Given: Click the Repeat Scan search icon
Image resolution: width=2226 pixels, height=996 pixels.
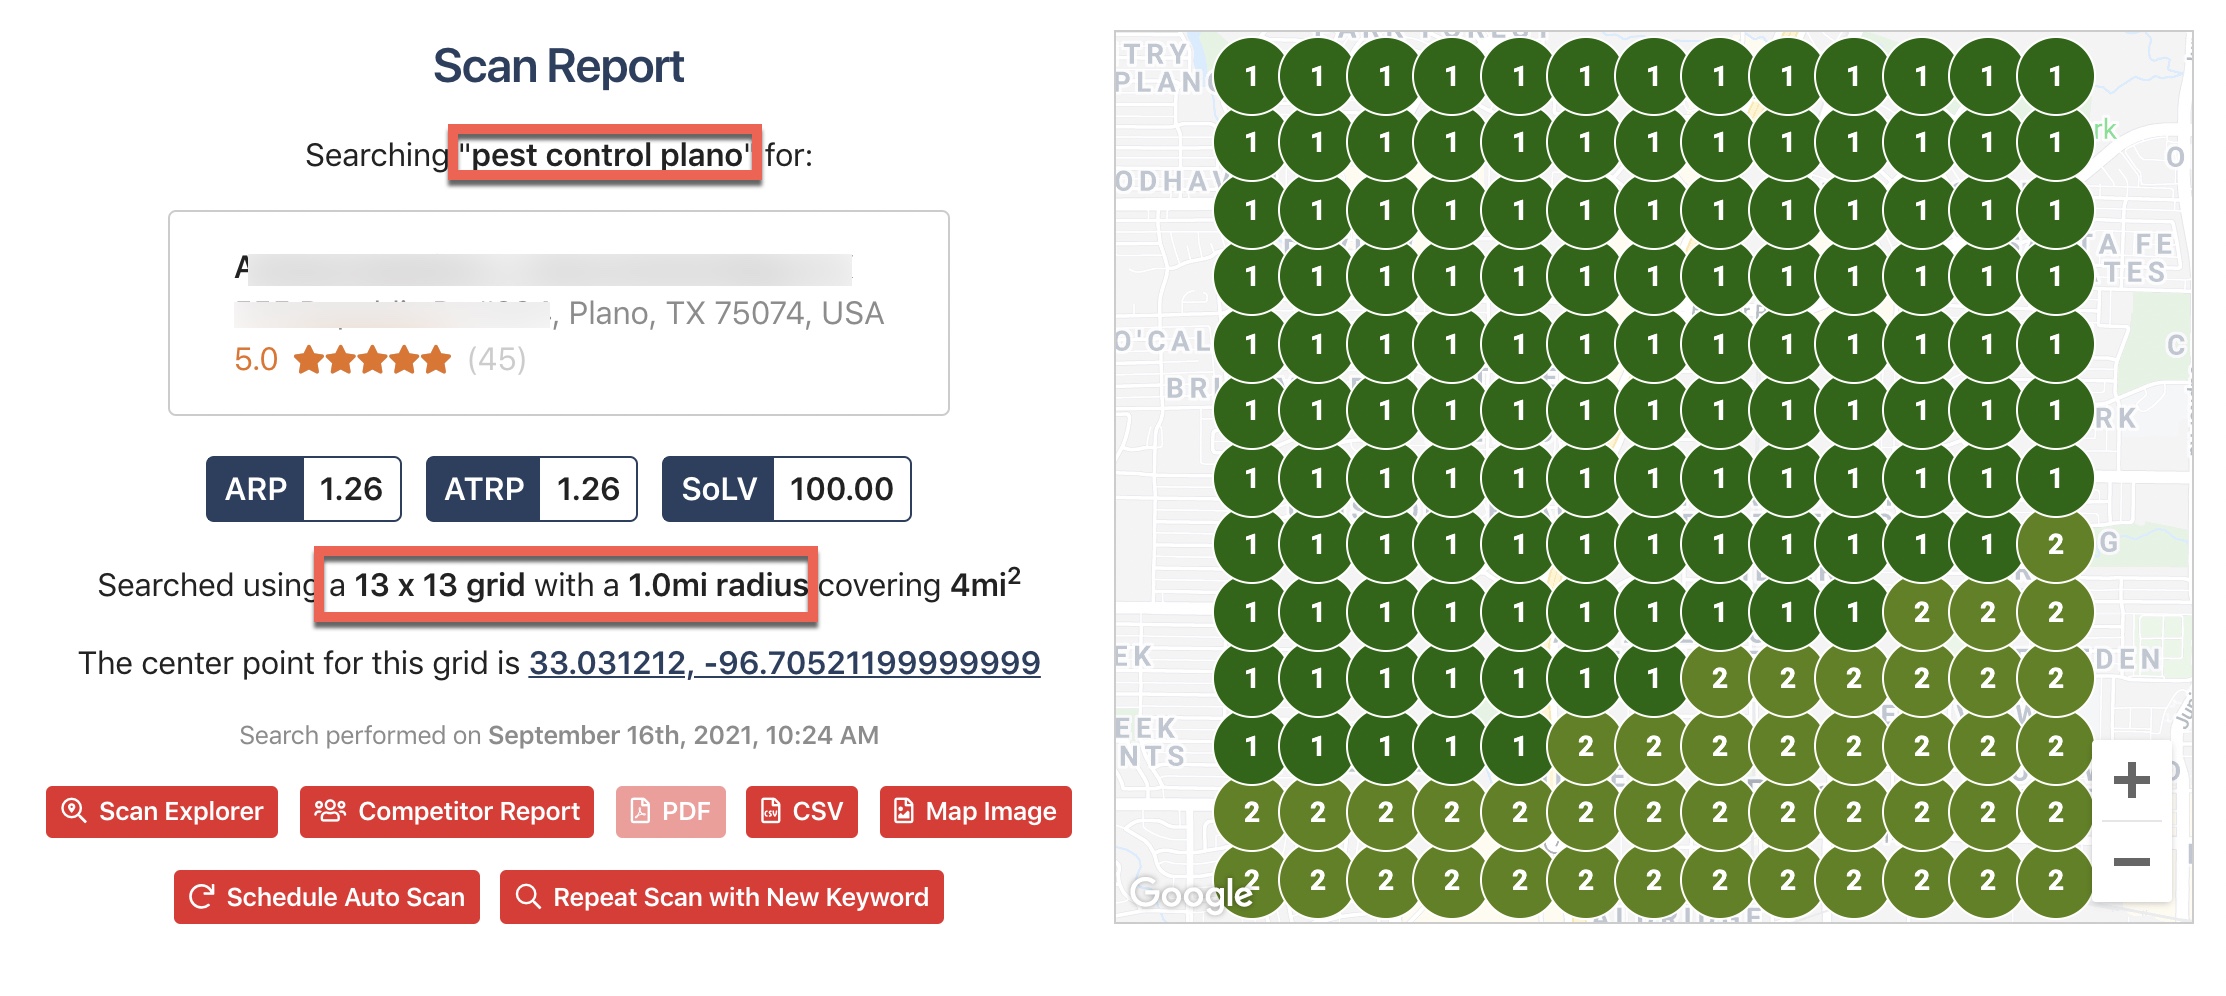Looking at the screenshot, I should (x=528, y=897).
